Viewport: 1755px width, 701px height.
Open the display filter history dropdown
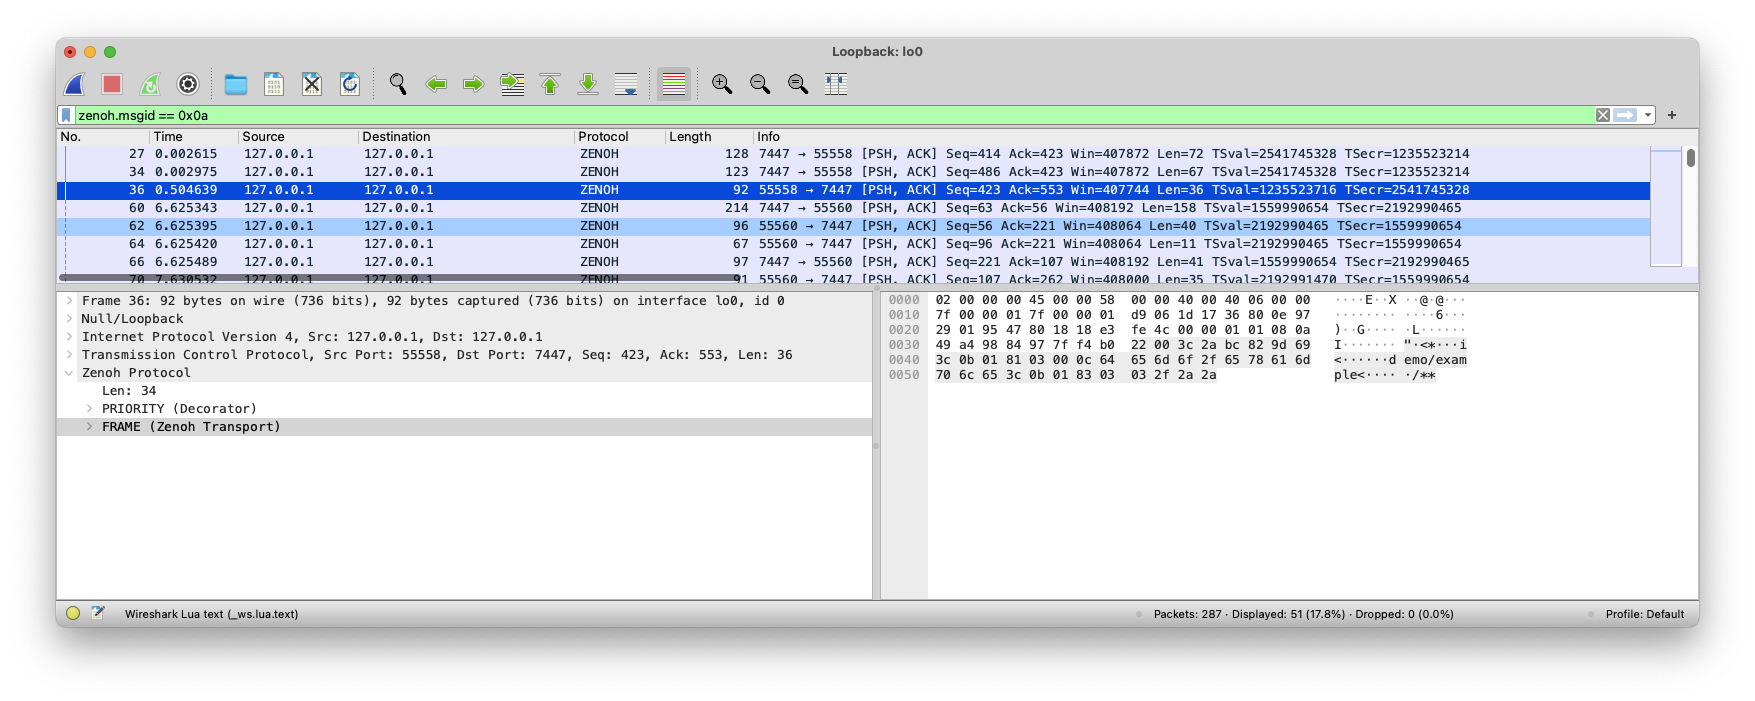click(x=1648, y=115)
